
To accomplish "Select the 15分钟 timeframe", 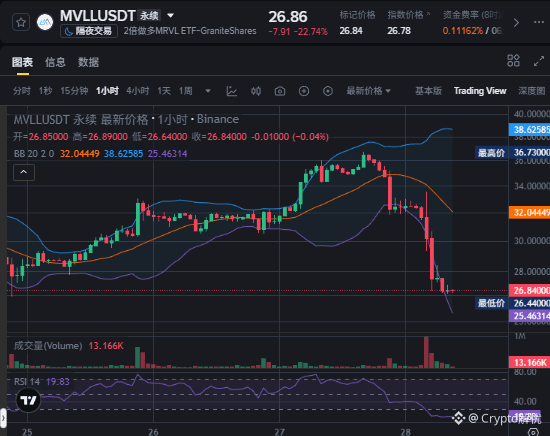I will (74, 91).
